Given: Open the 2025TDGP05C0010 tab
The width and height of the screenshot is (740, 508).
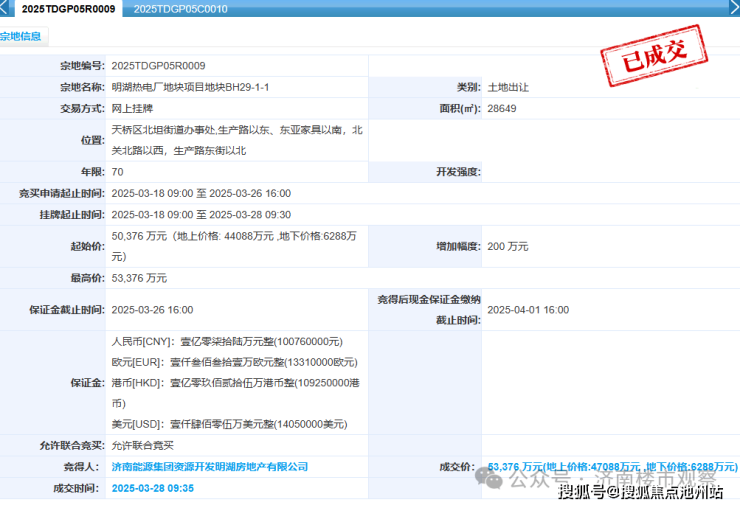Looking at the screenshot, I should point(180,9).
